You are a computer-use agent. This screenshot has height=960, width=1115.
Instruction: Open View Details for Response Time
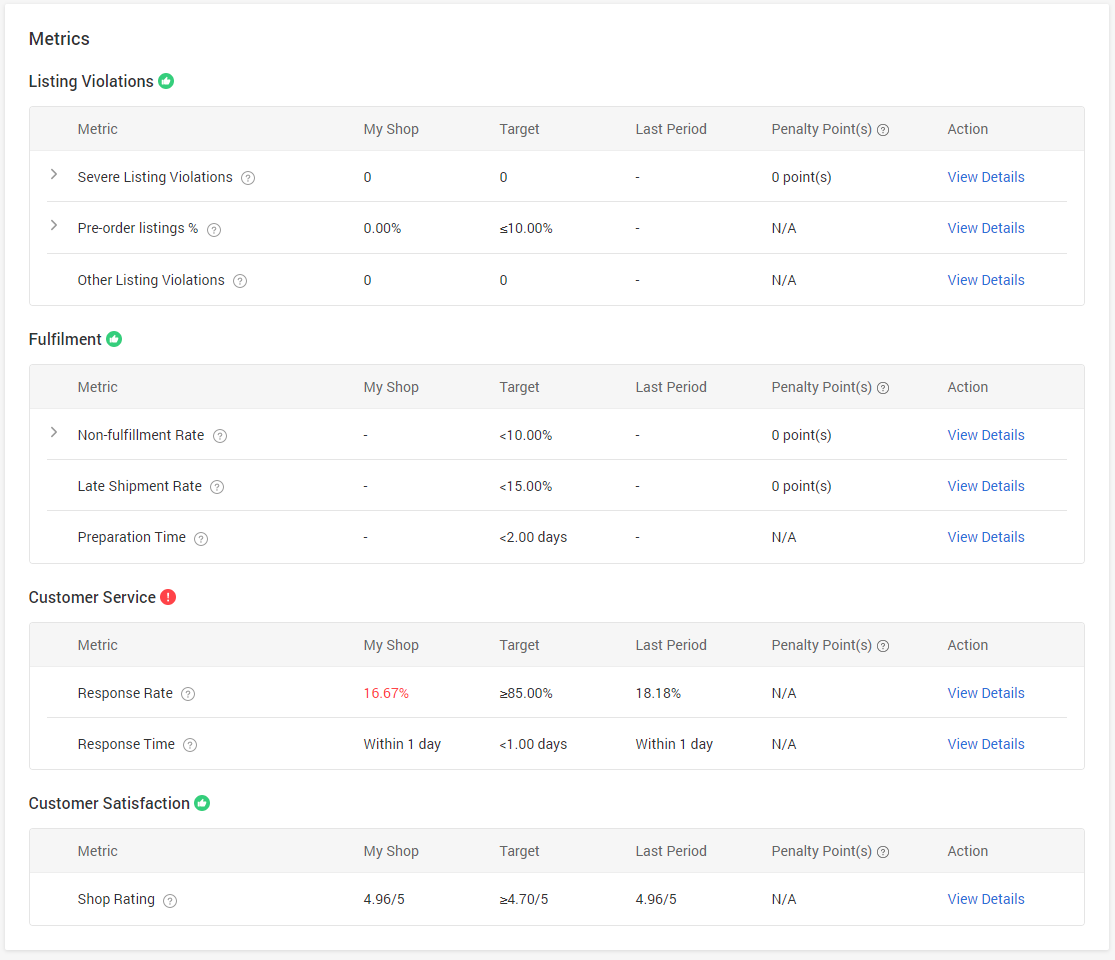[986, 745]
